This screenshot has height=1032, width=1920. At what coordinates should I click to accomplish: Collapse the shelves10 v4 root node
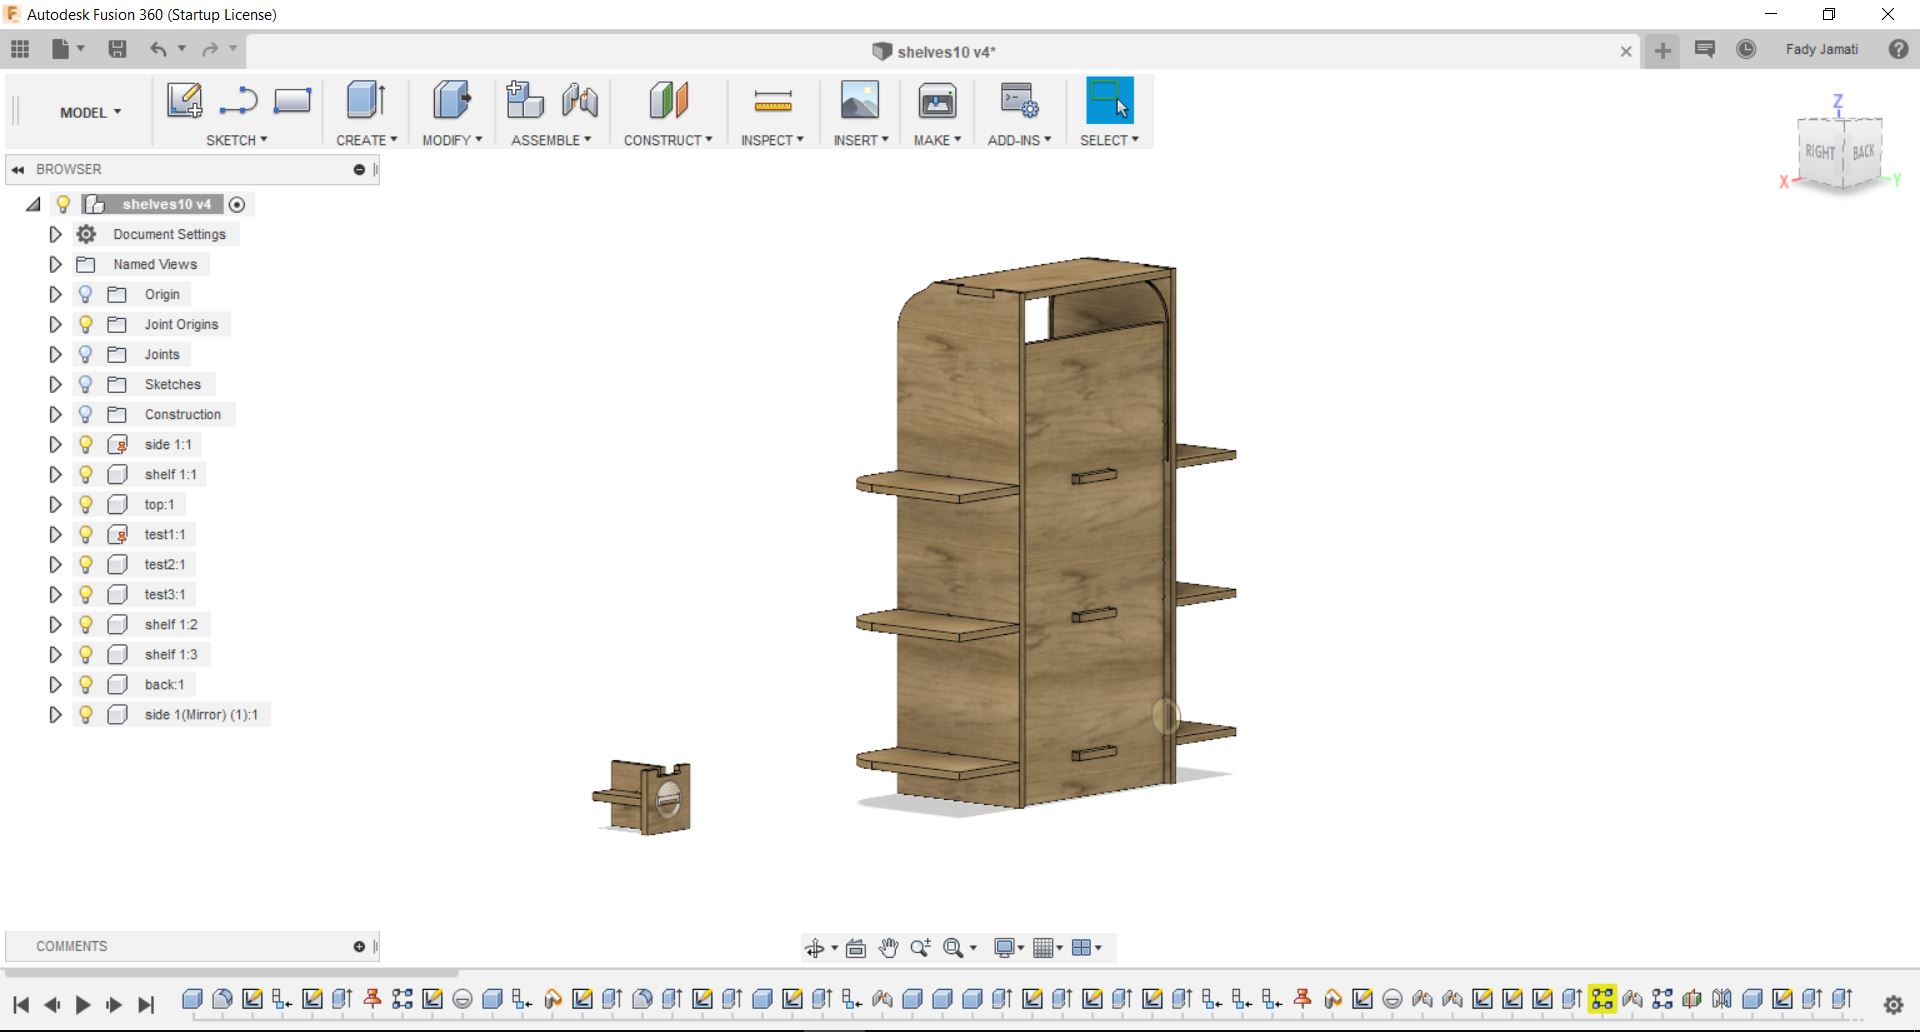point(33,204)
